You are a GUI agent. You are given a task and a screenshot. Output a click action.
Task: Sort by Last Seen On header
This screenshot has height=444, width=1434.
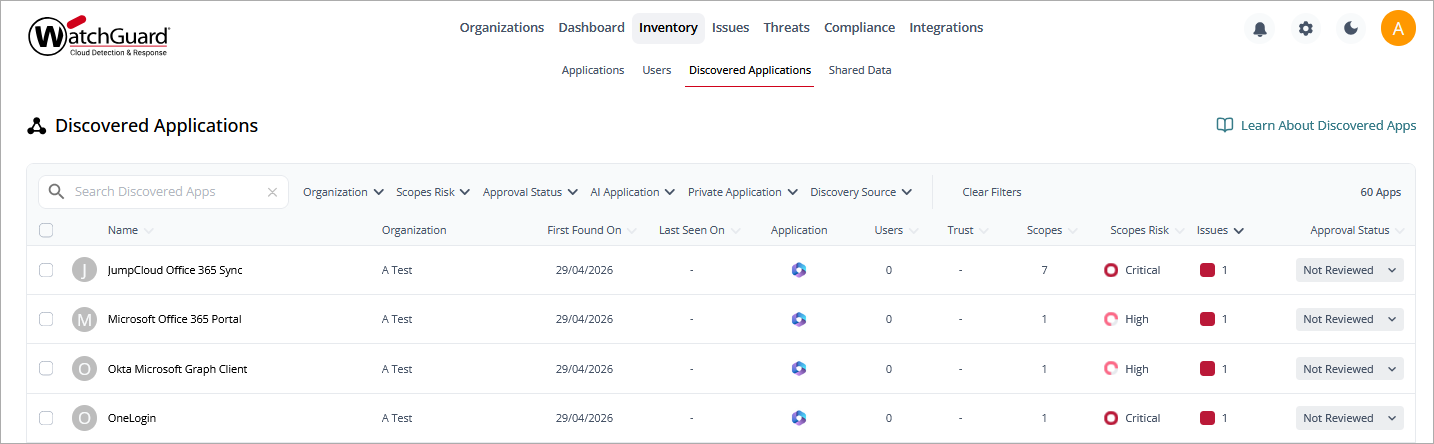tap(692, 230)
